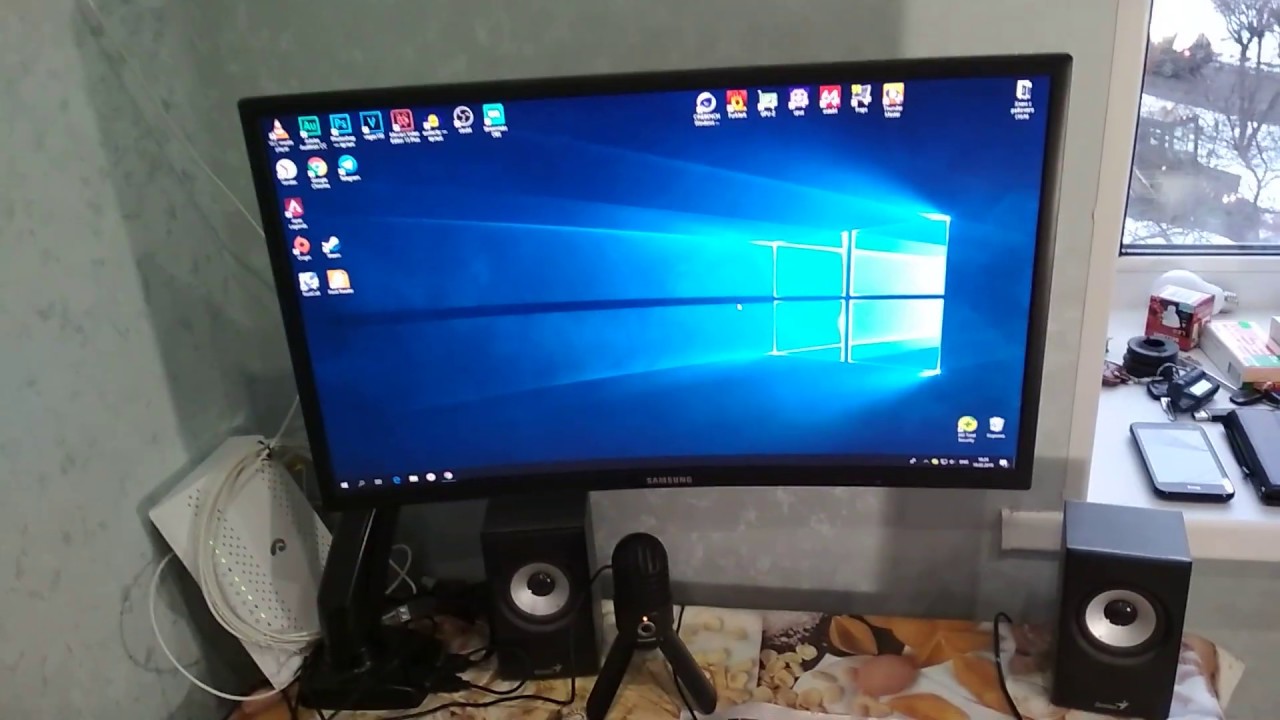Viewport: 1280px width, 720px height.
Task: Open the Steam desktop shortcut
Action: point(331,244)
